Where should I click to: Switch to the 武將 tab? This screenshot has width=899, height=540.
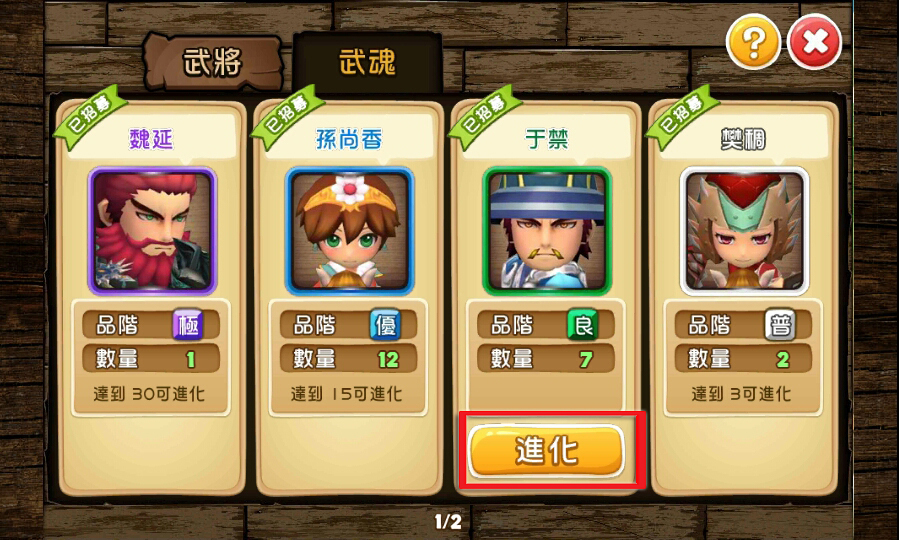(x=212, y=62)
